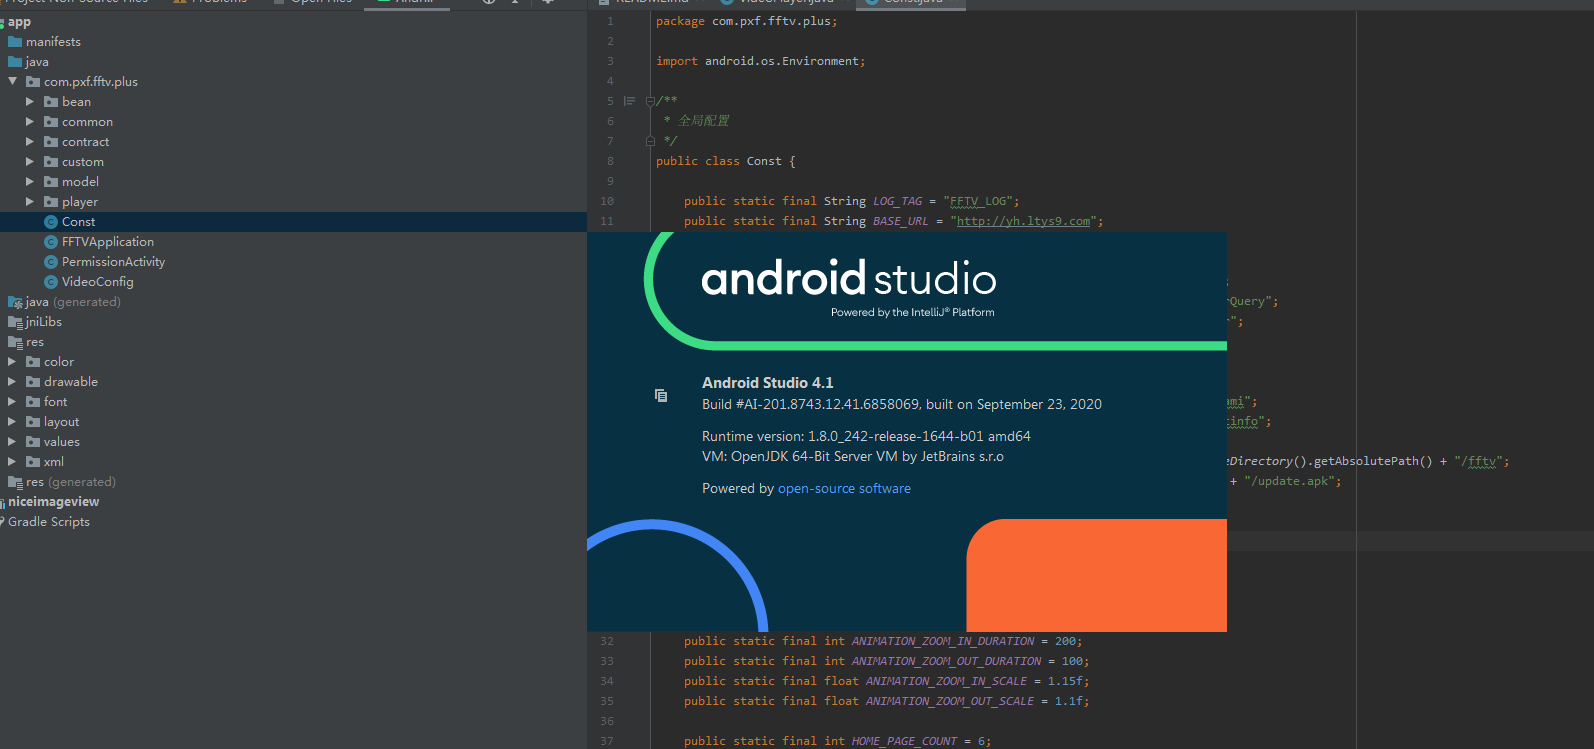Fold the Javadoc comment at line 5
Screen dimensions: 1594x749
click(x=650, y=101)
